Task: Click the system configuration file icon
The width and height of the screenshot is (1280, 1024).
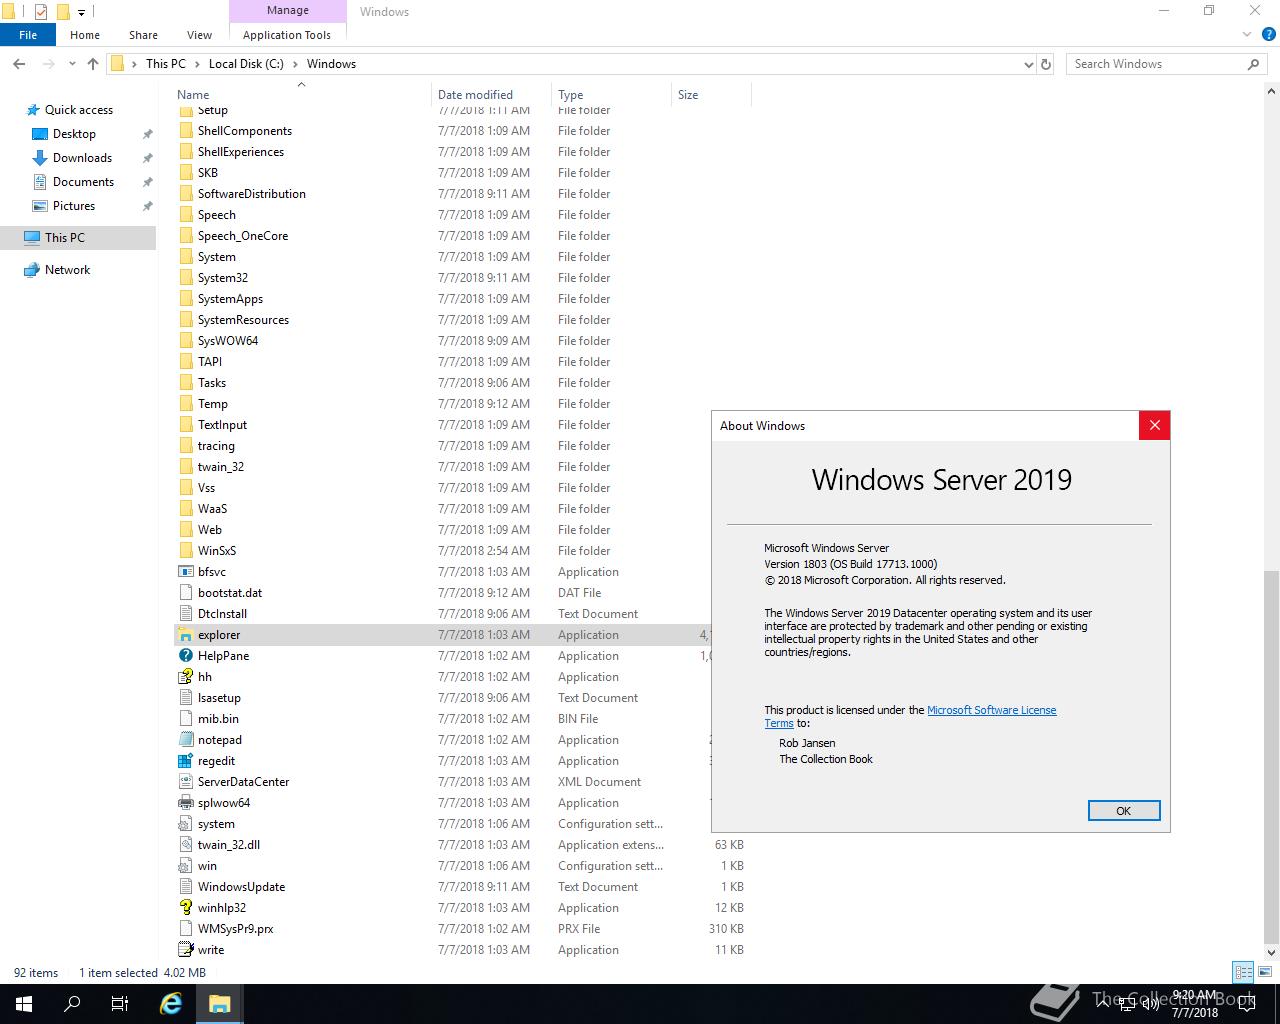Action: pos(185,824)
